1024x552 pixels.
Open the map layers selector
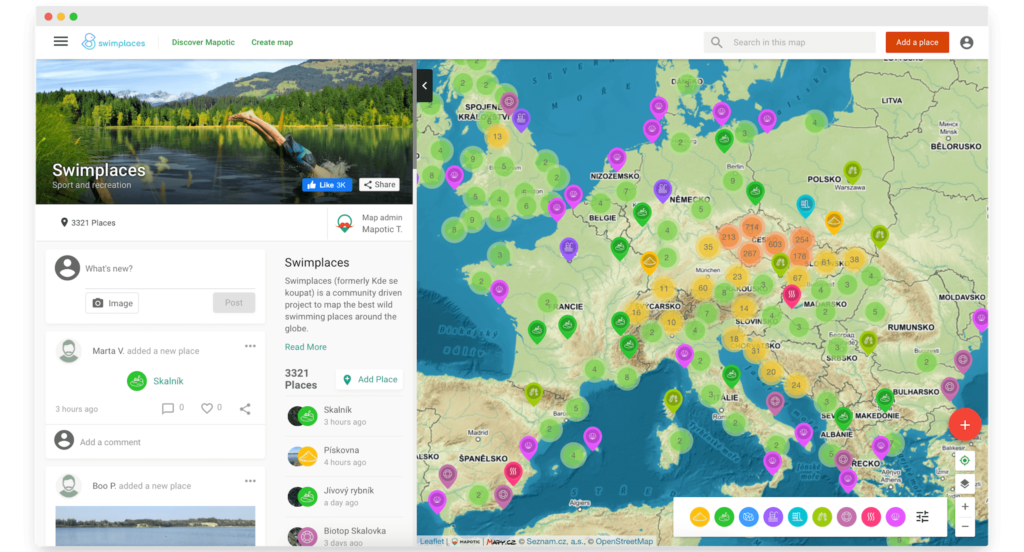pyautogui.click(x=965, y=484)
